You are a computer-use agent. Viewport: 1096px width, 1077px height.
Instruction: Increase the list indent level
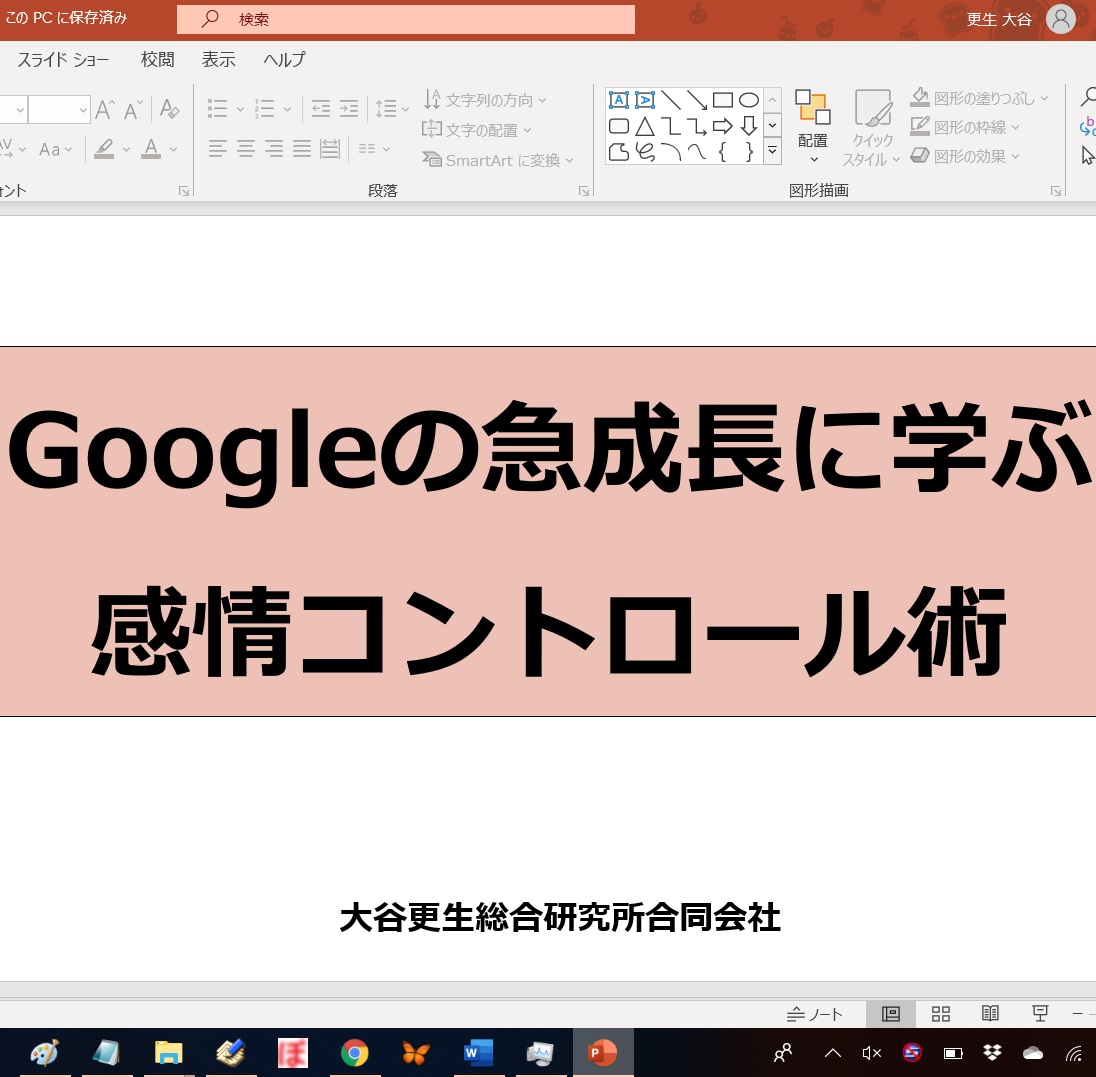[348, 108]
